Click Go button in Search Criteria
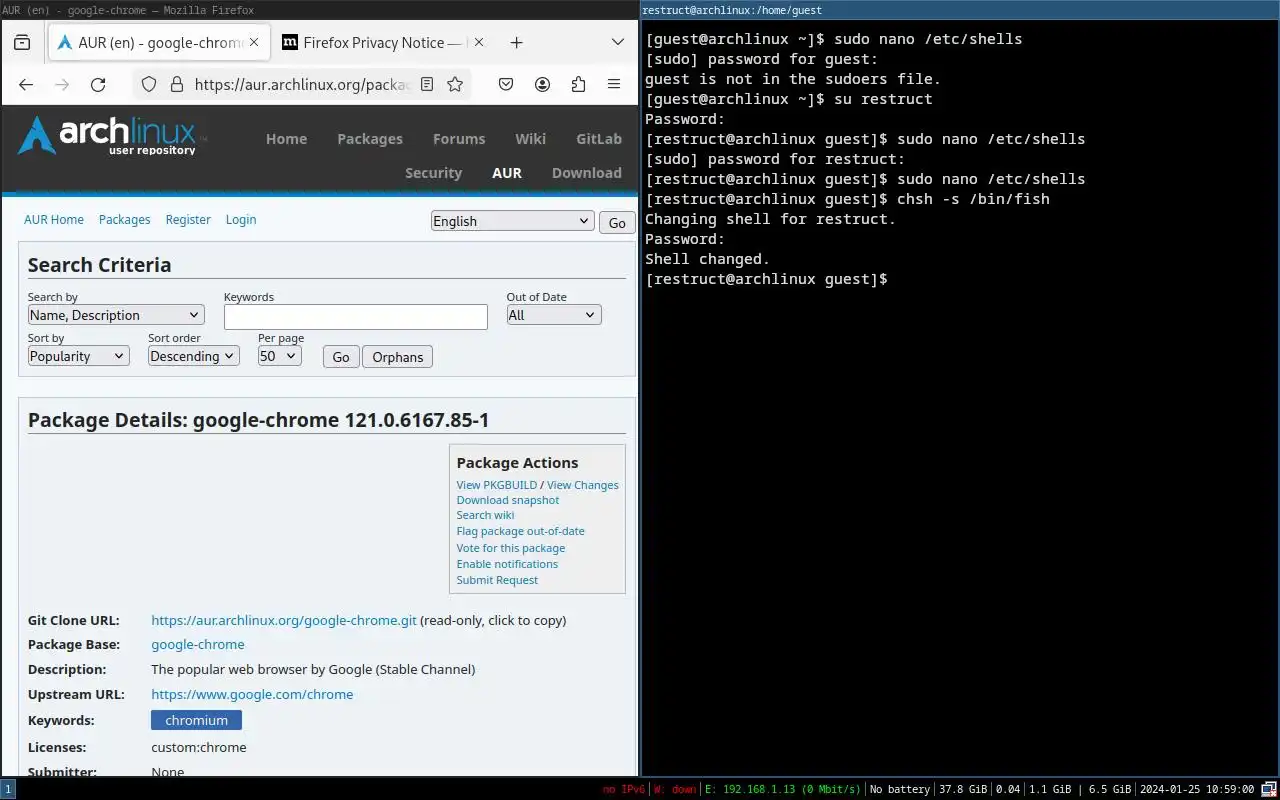Image resolution: width=1280 pixels, height=800 pixels. [x=341, y=357]
